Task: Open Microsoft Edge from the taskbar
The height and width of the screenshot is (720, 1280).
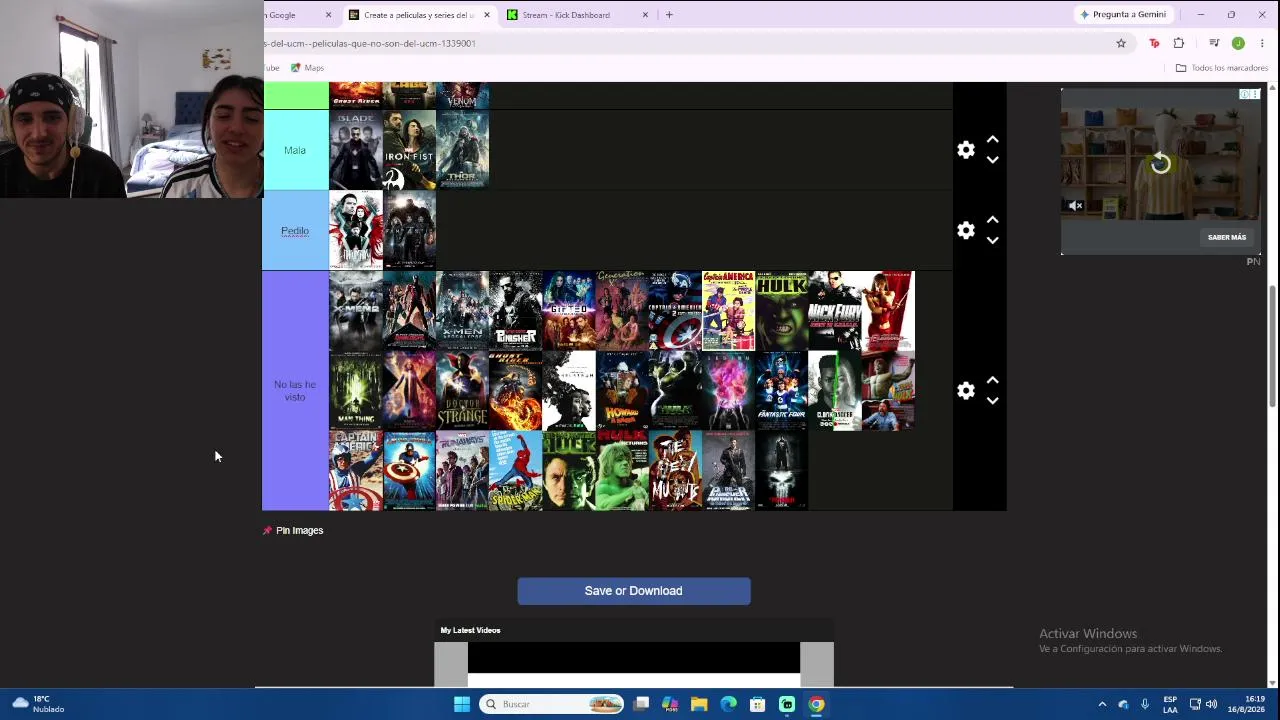Action: click(728, 704)
